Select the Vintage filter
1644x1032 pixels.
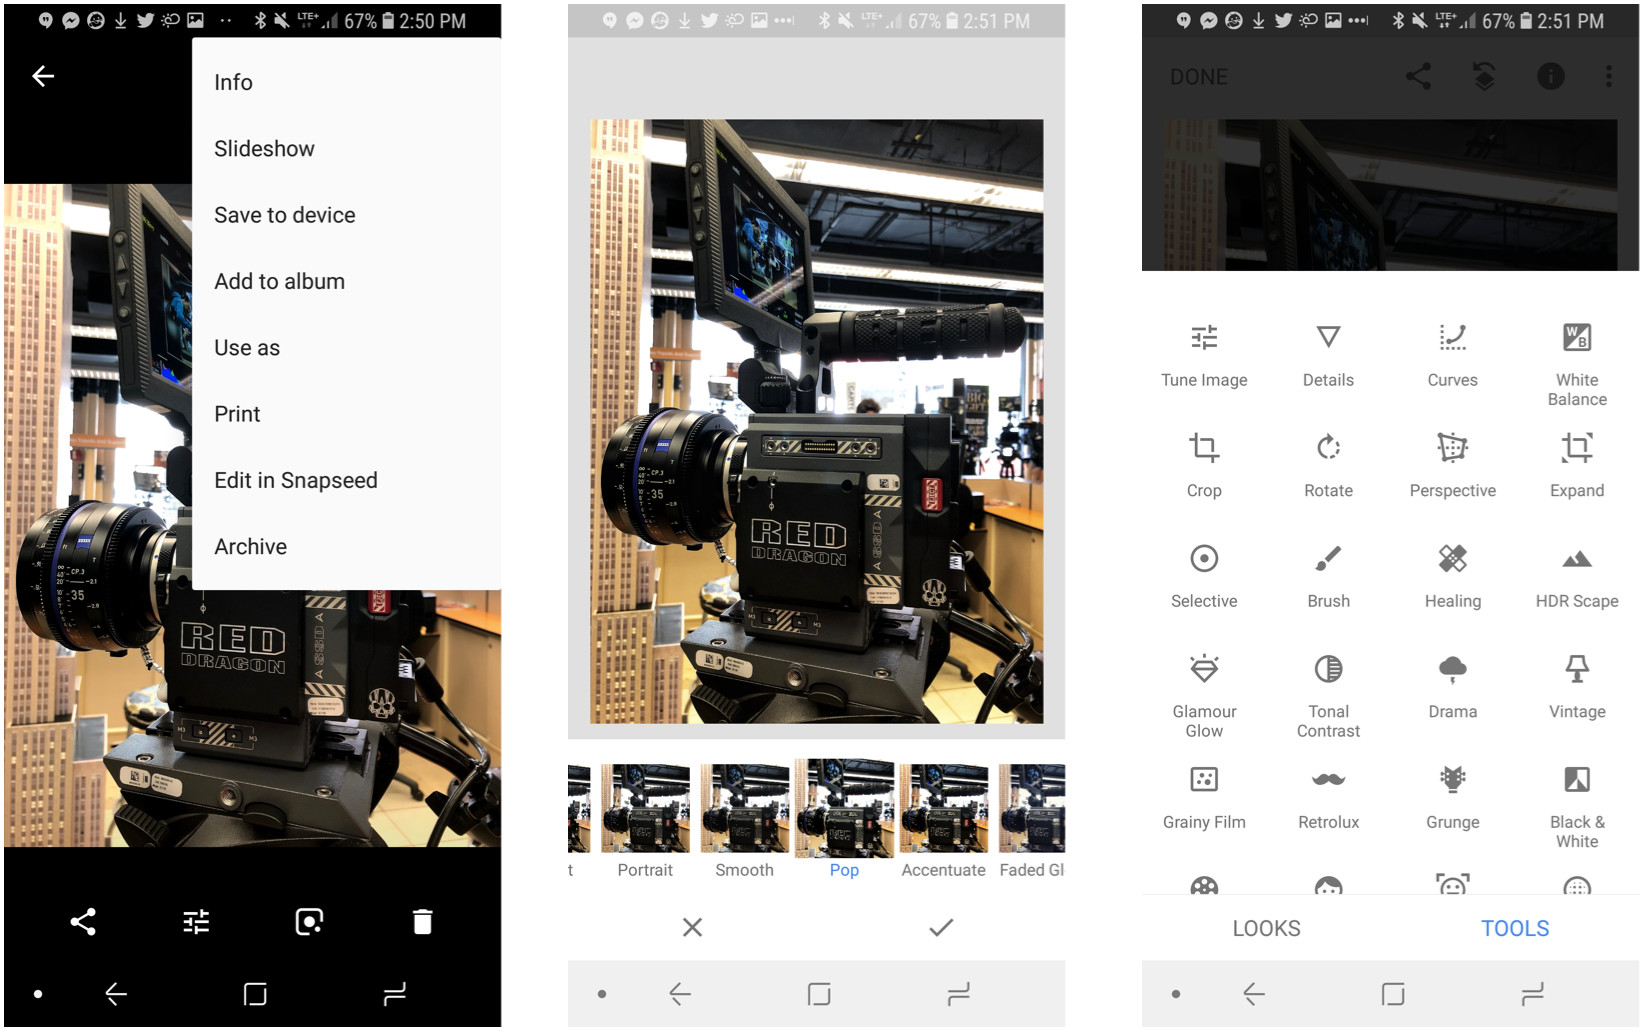click(1577, 687)
